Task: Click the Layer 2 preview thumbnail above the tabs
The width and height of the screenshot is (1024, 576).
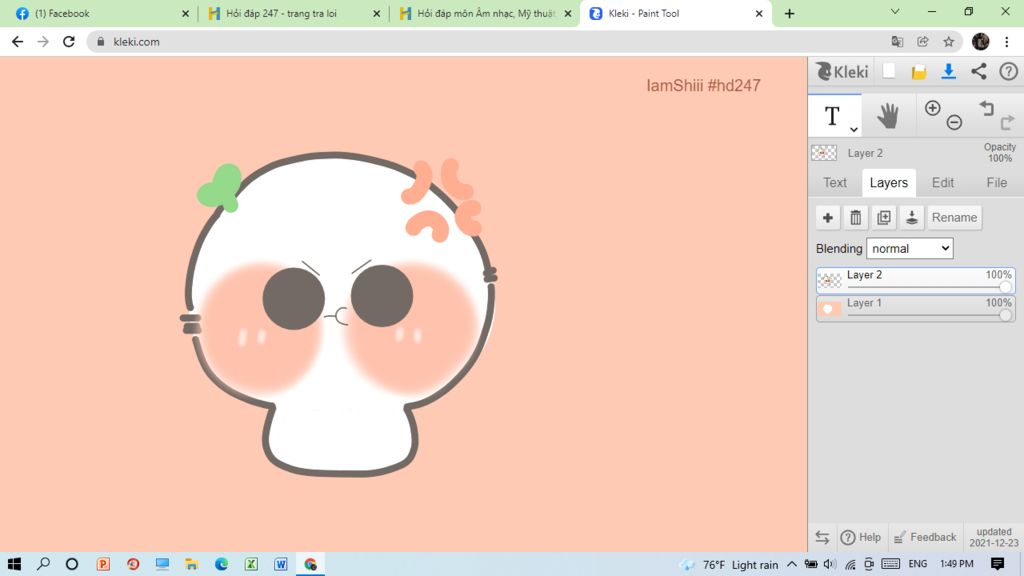Action: tap(824, 153)
